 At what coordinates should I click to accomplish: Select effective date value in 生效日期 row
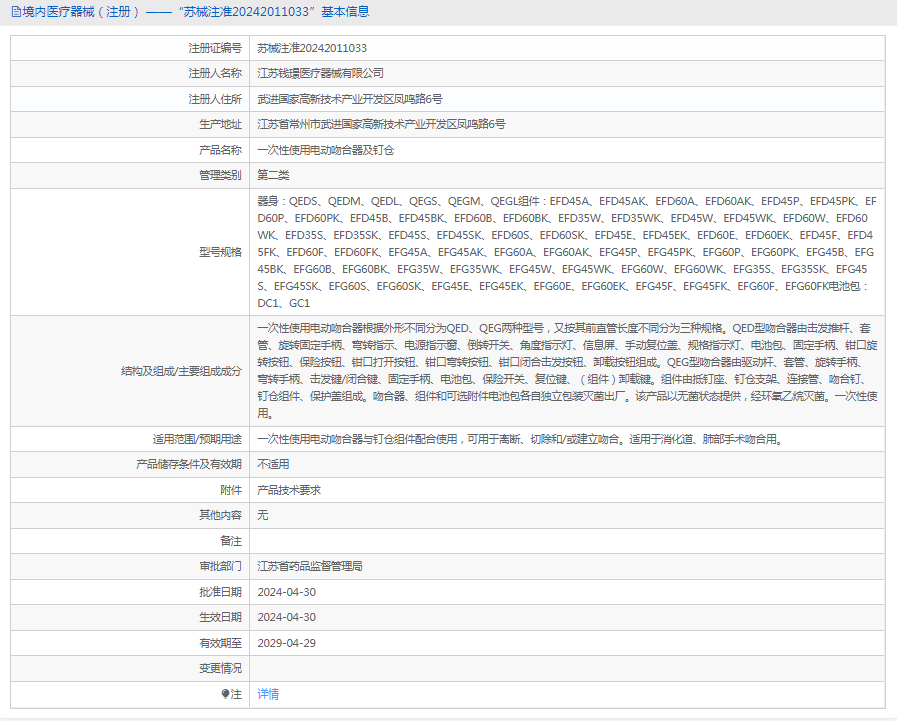tap(287, 617)
